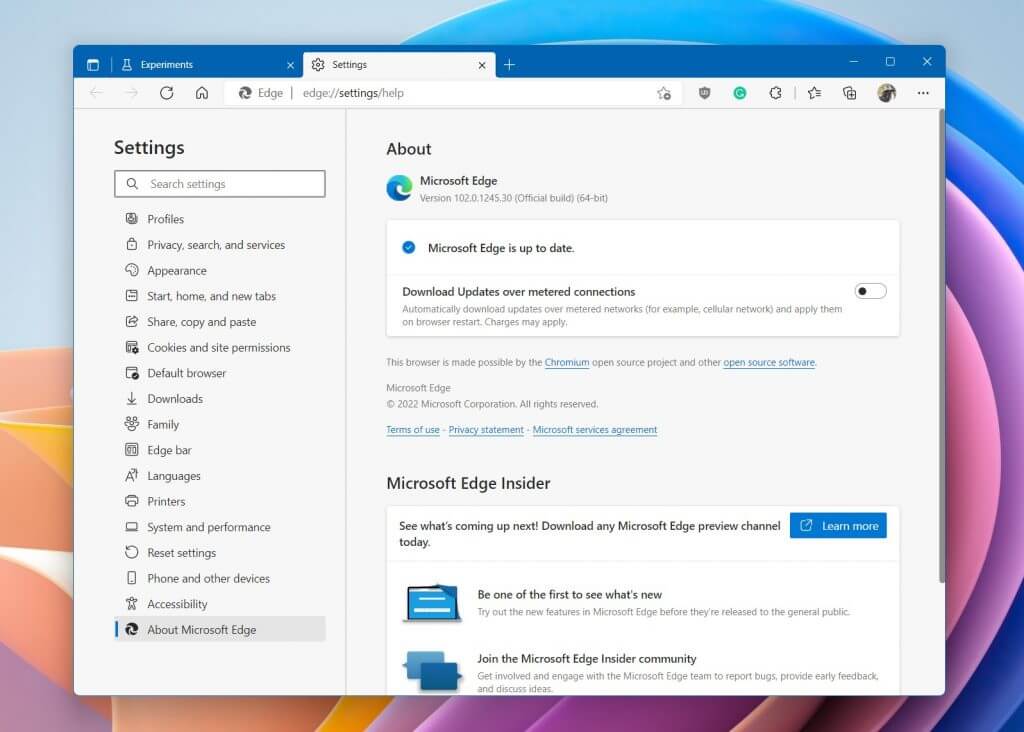Open Downloads settings
The width and height of the screenshot is (1024, 732).
coord(219,398)
